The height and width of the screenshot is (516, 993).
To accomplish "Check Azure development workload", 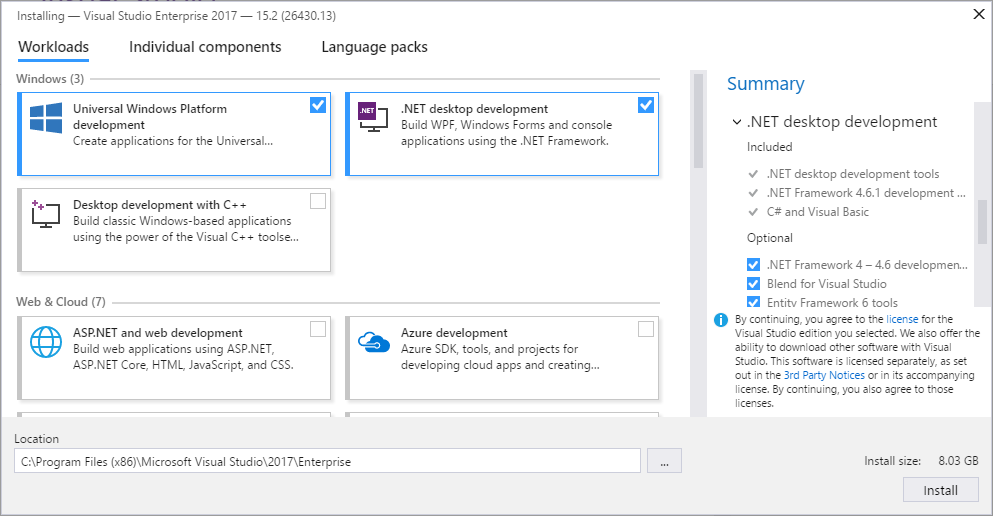I will [x=646, y=329].
